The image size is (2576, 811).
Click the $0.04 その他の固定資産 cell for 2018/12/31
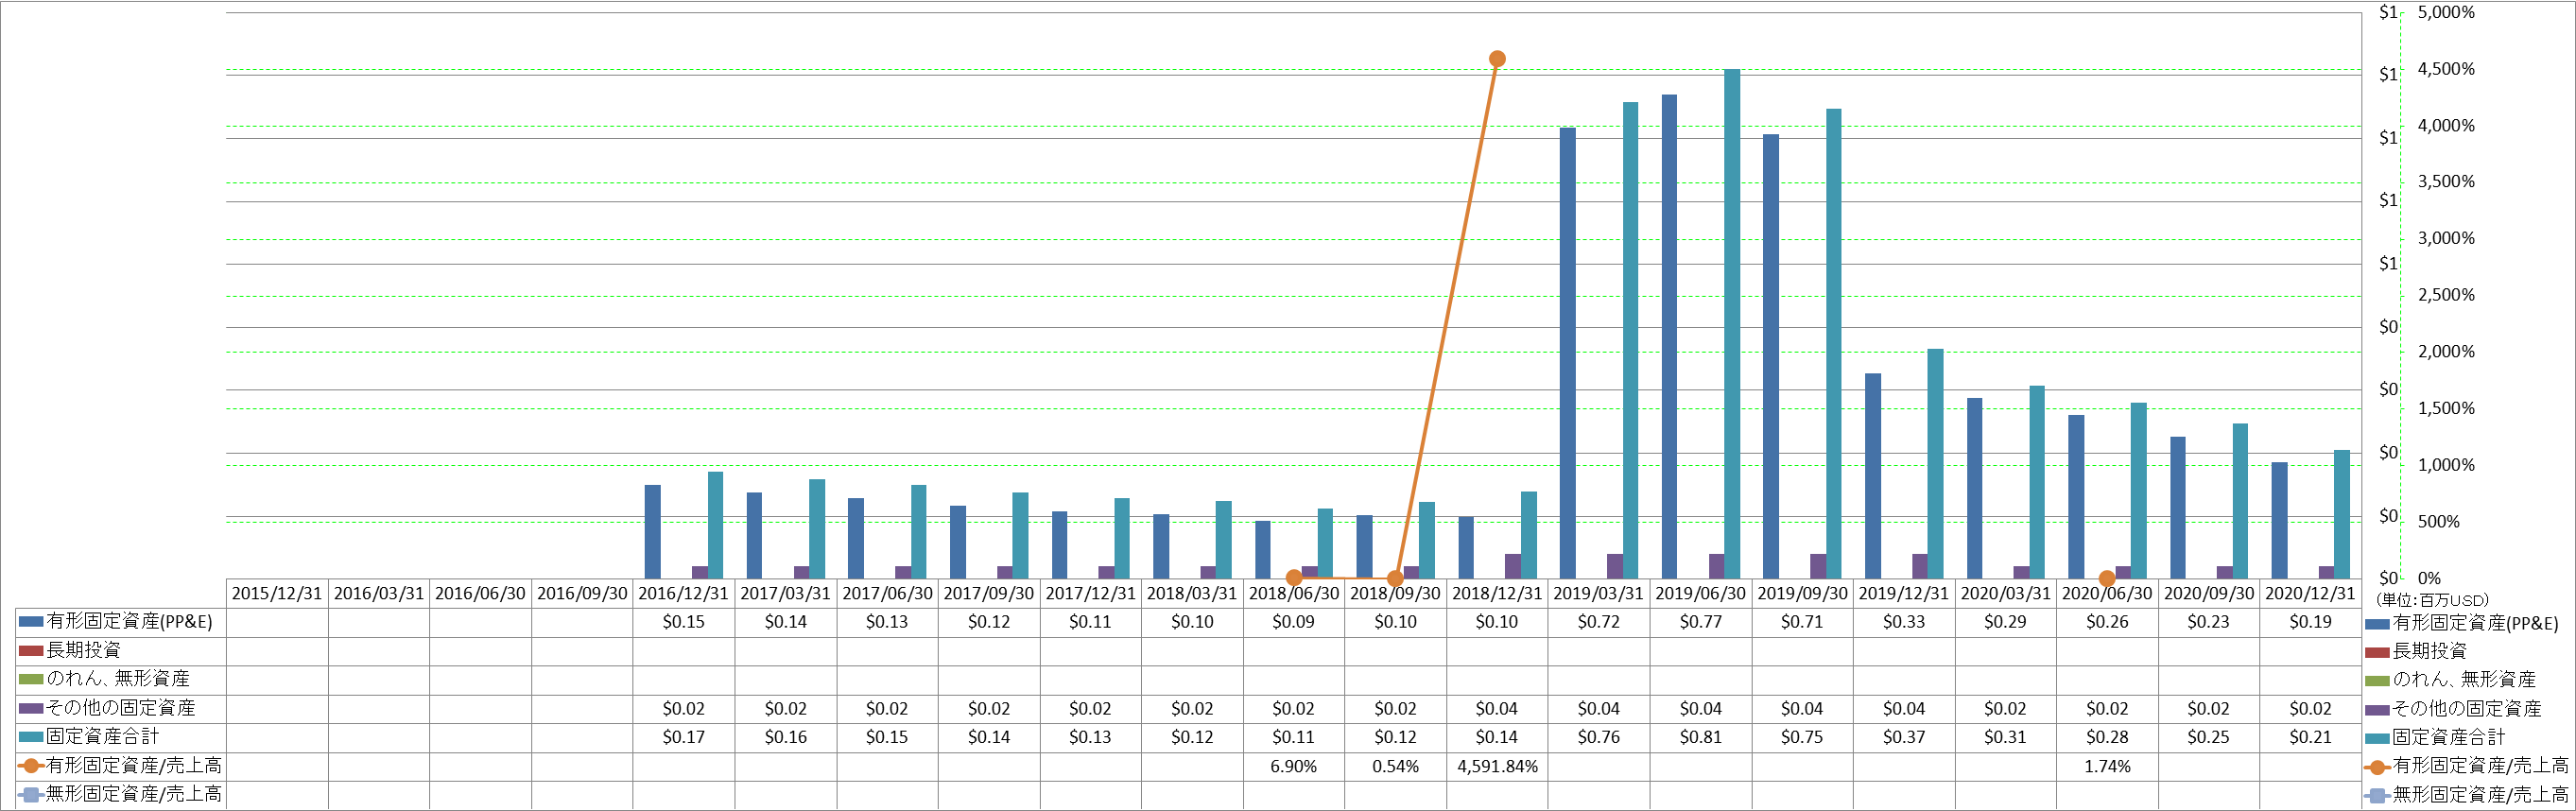click(x=1497, y=708)
